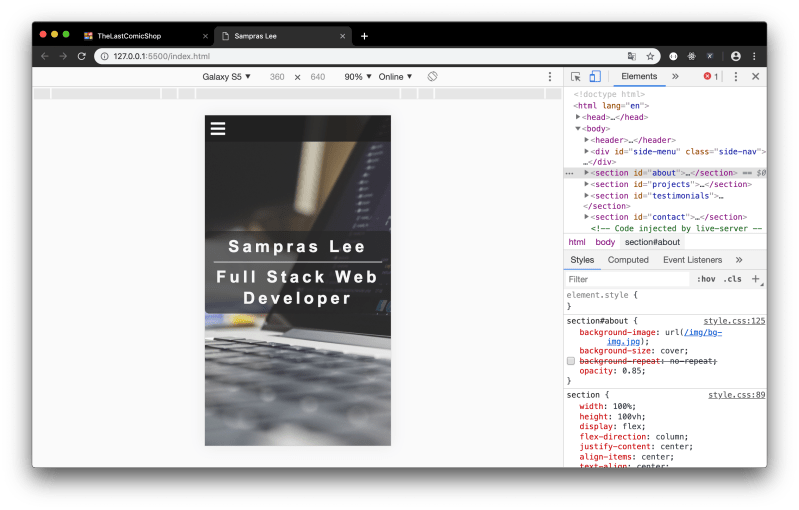The height and width of the screenshot is (510, 799).
Task: Click the background-size cover value
Action: (671, 351)
